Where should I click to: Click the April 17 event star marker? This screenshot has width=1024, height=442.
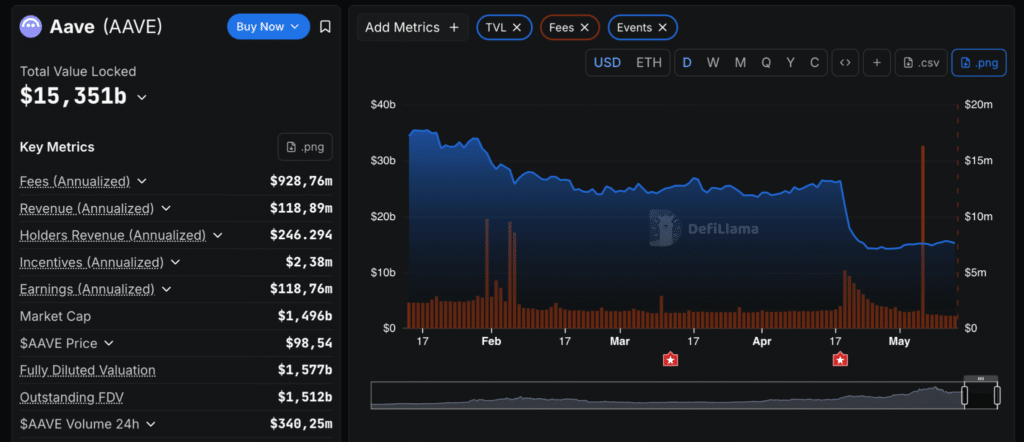point(840,359)
